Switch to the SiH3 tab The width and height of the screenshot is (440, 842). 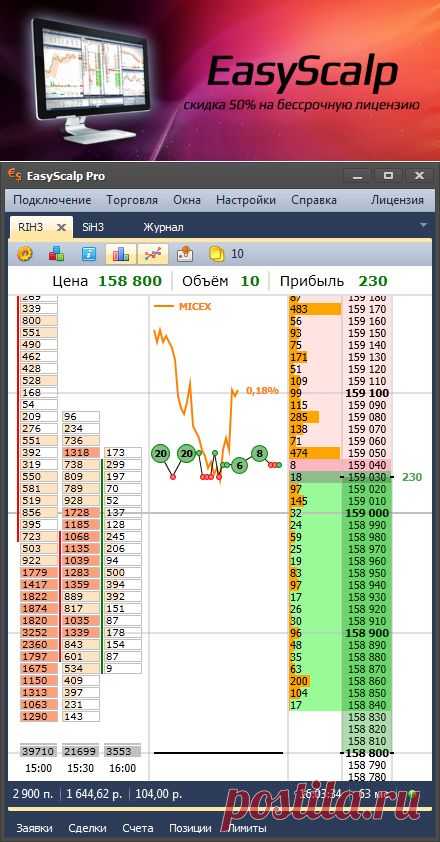point(93,227)
